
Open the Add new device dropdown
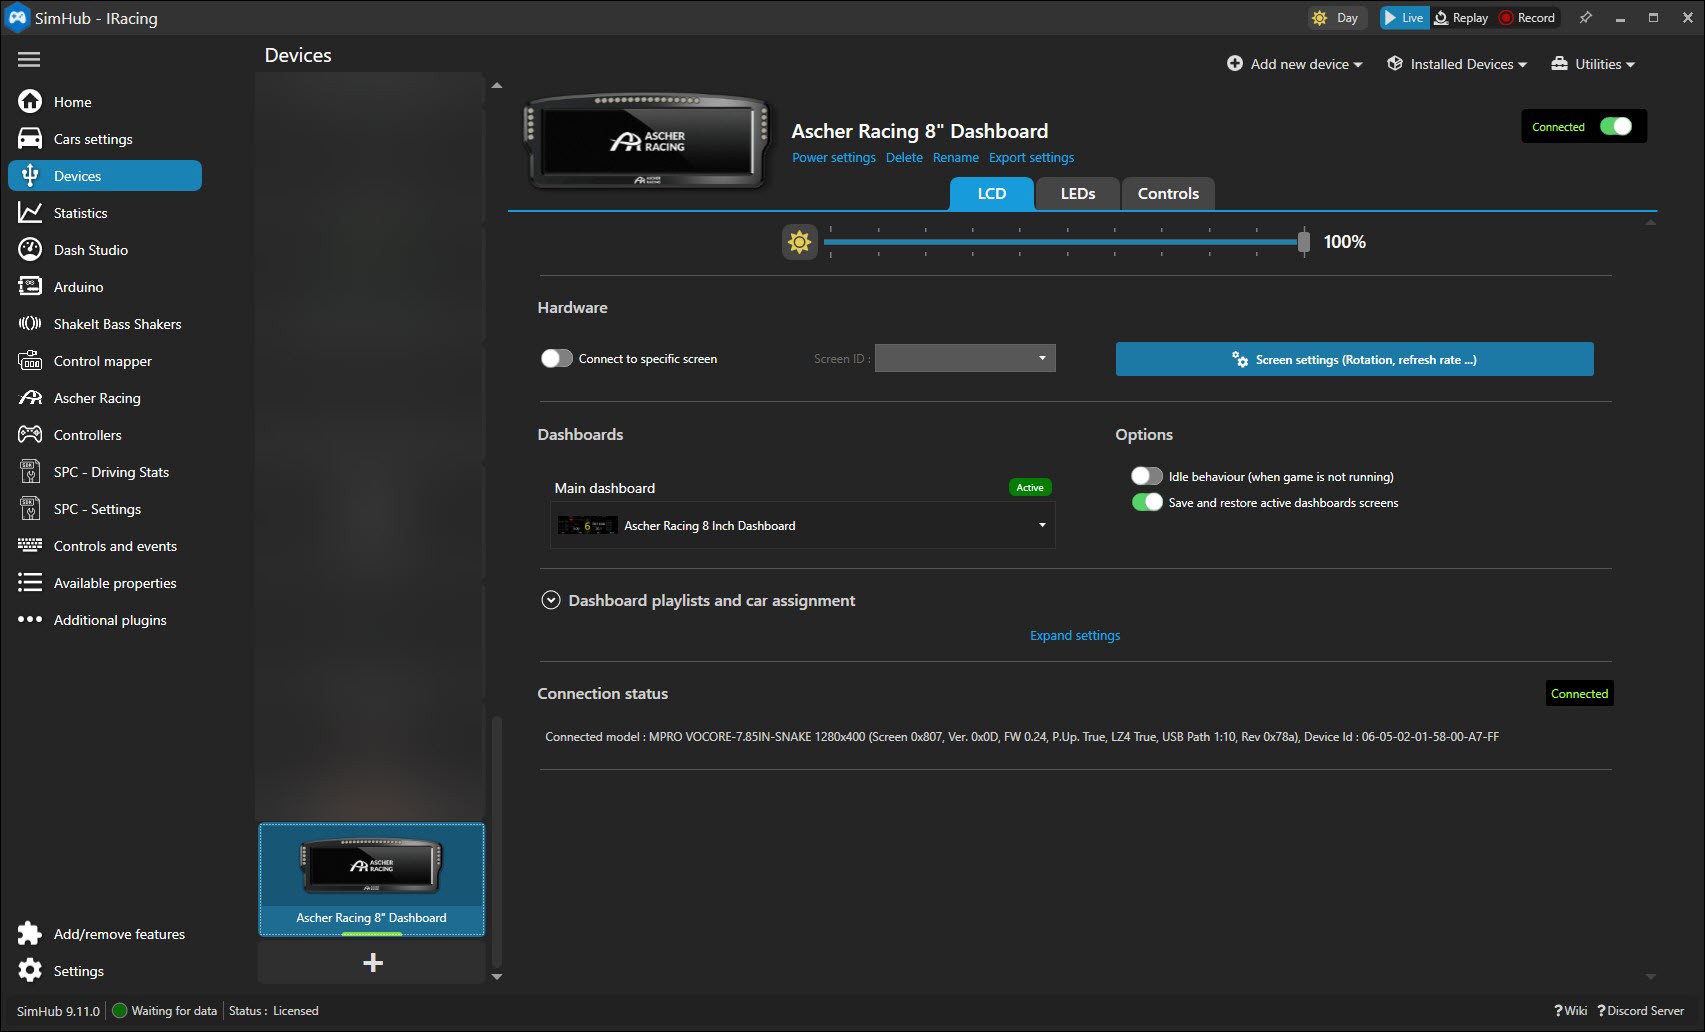[1295, 64]
